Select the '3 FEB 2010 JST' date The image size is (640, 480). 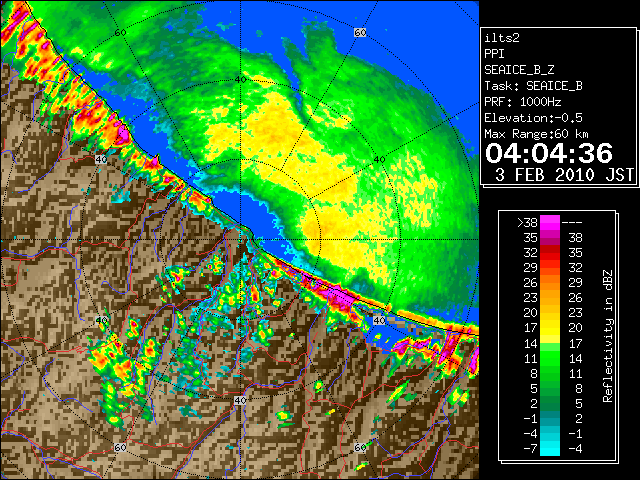click(564, 175)
